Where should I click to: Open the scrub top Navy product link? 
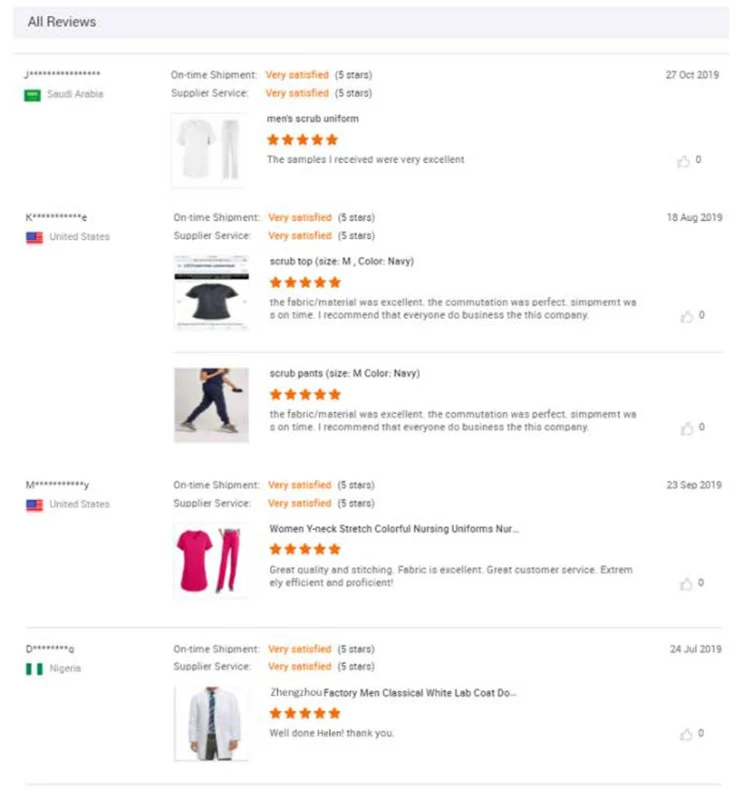(341, 262)
